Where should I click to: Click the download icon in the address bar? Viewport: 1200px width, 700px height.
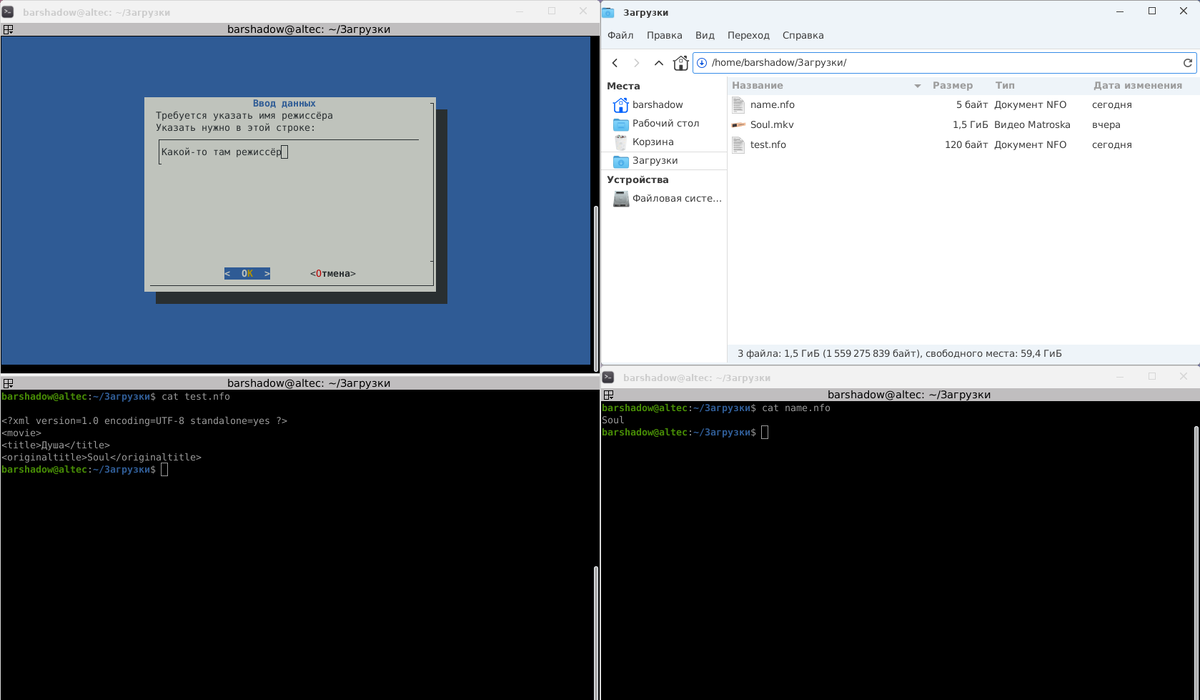702,63
